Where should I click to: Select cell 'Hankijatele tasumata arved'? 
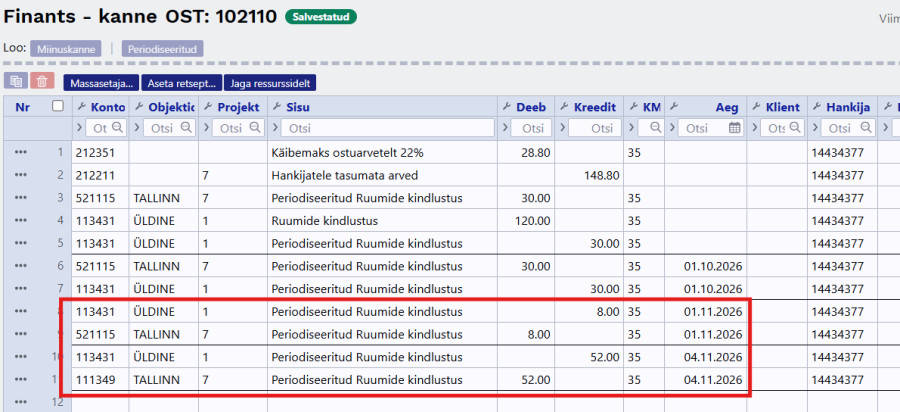(382, 175)
